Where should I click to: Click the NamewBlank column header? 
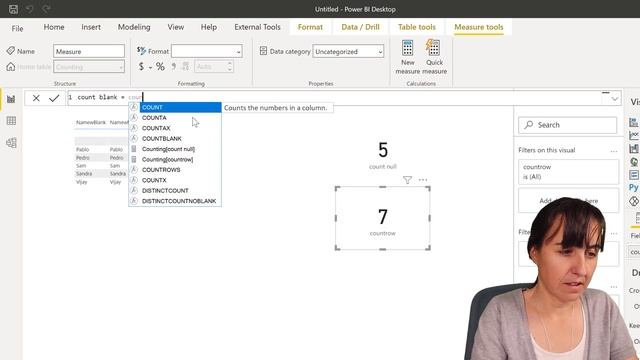[91, 122]
